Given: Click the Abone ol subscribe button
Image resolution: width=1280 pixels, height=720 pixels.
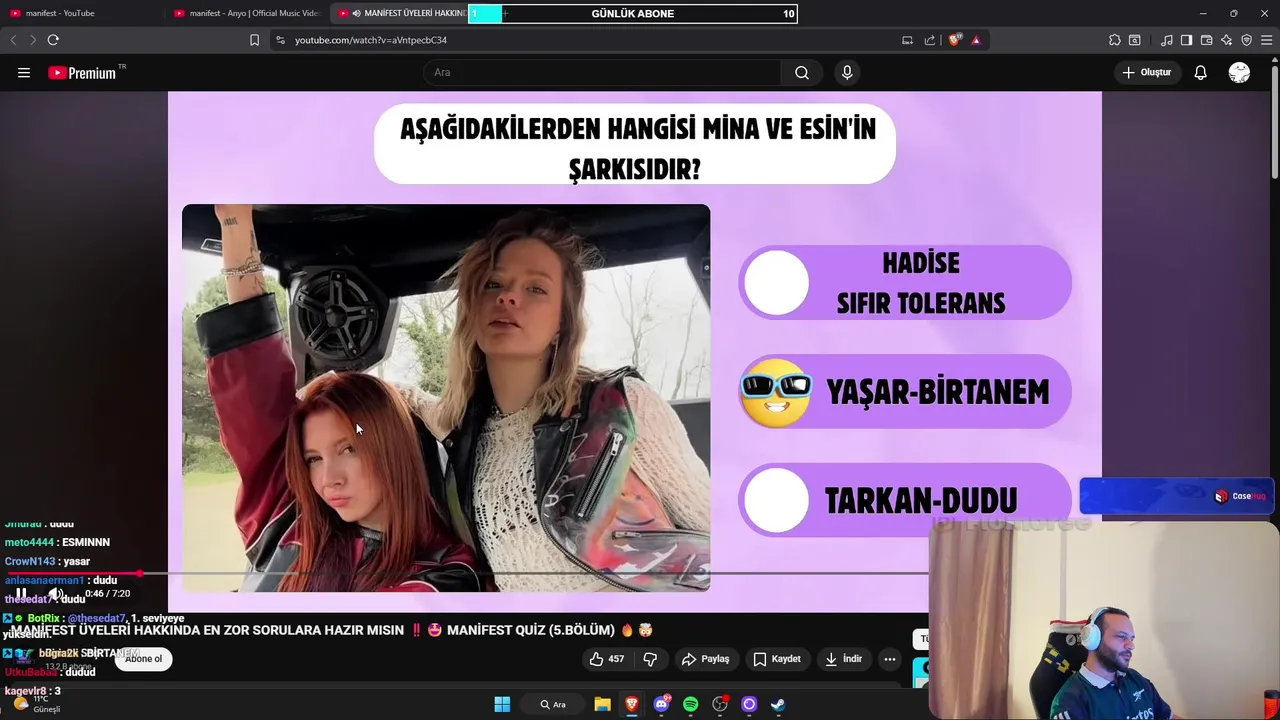Looking at the screenshot, I should [x=143, y=659].
